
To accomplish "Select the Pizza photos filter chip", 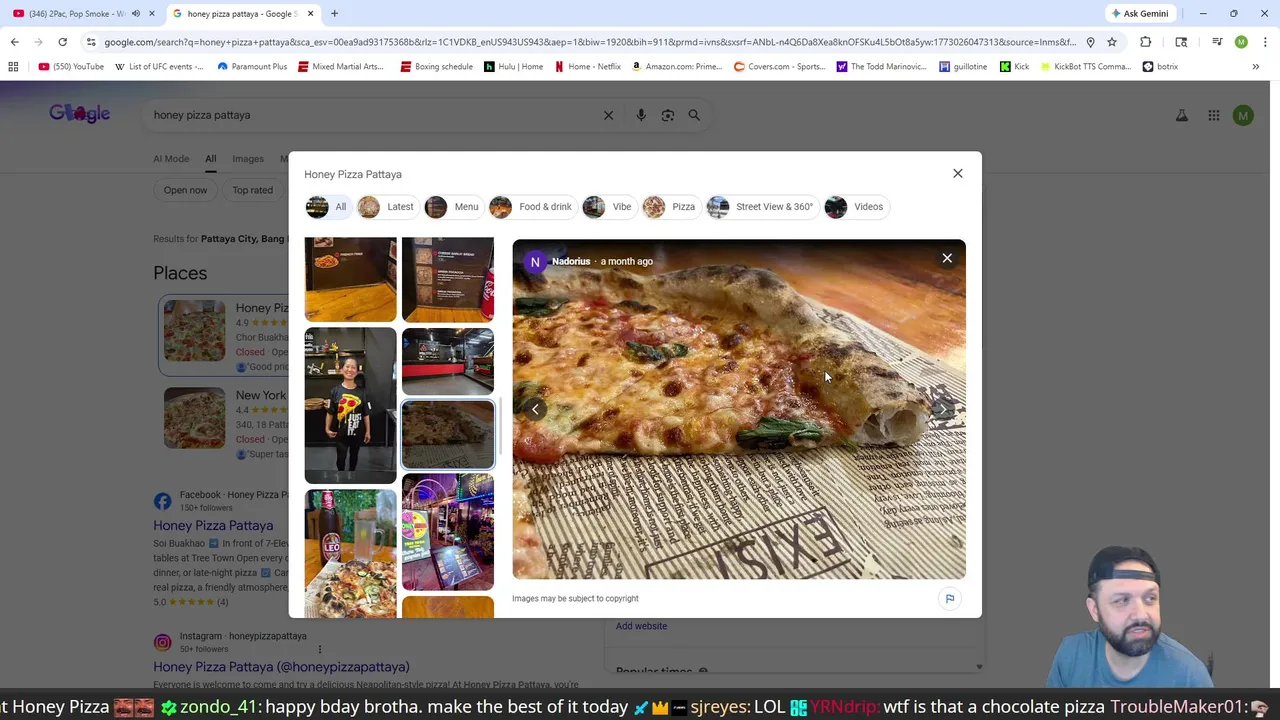I will tap(670, 207).
